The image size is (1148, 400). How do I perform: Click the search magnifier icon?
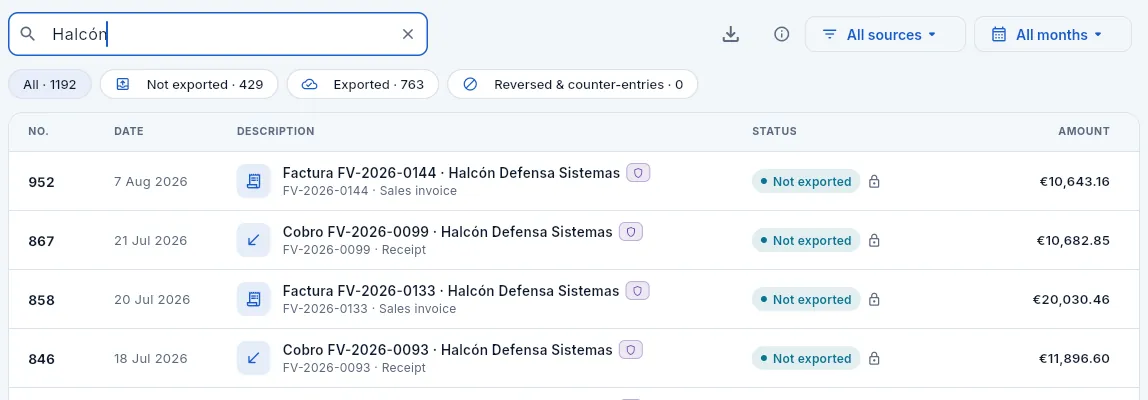point(28,34)
